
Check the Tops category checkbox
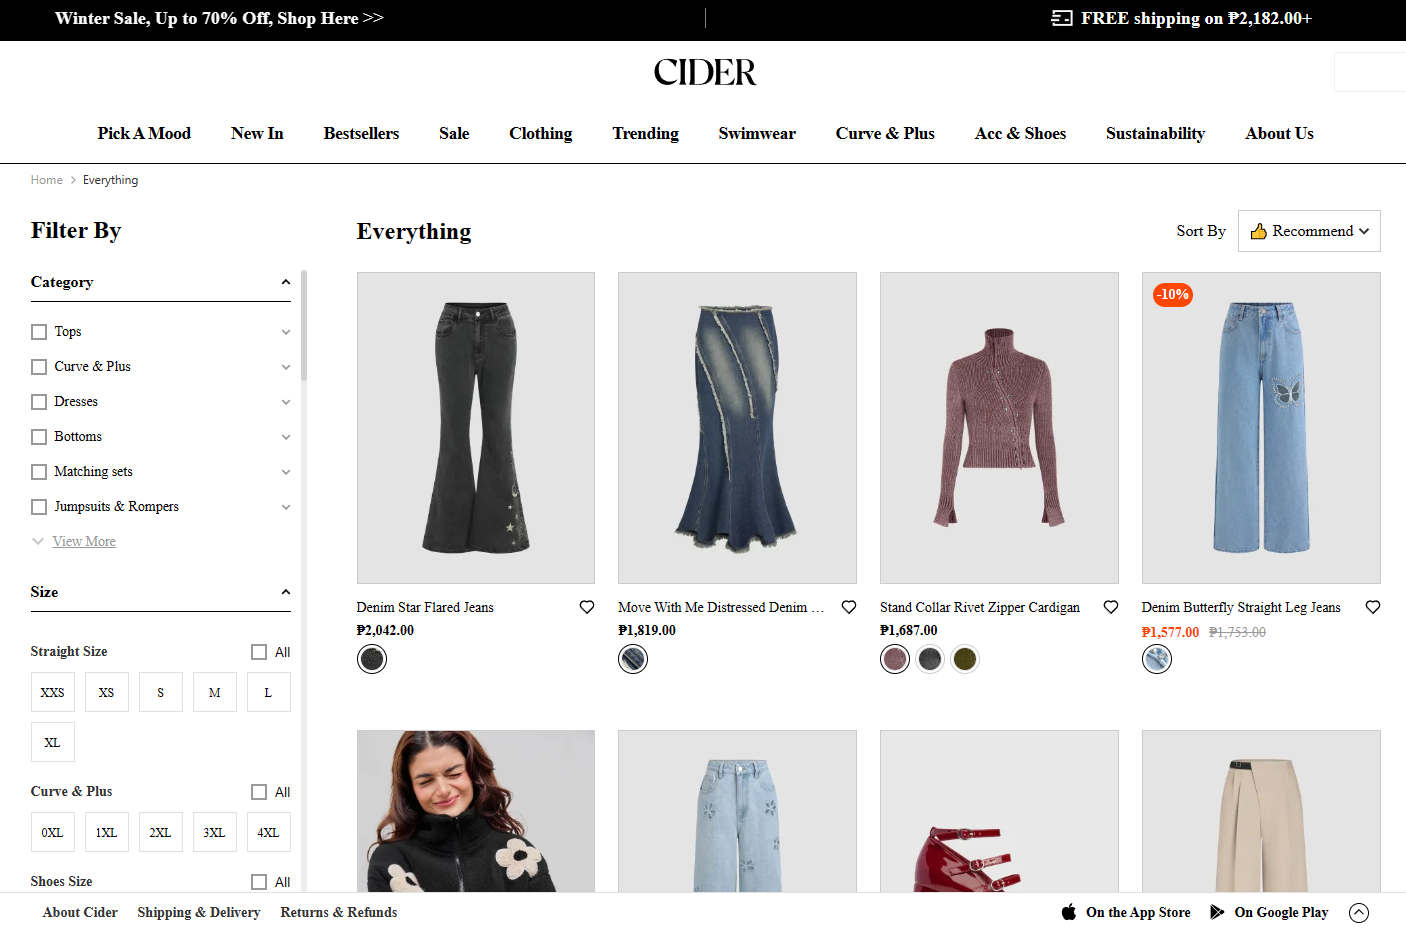click(x=39, y=332)
